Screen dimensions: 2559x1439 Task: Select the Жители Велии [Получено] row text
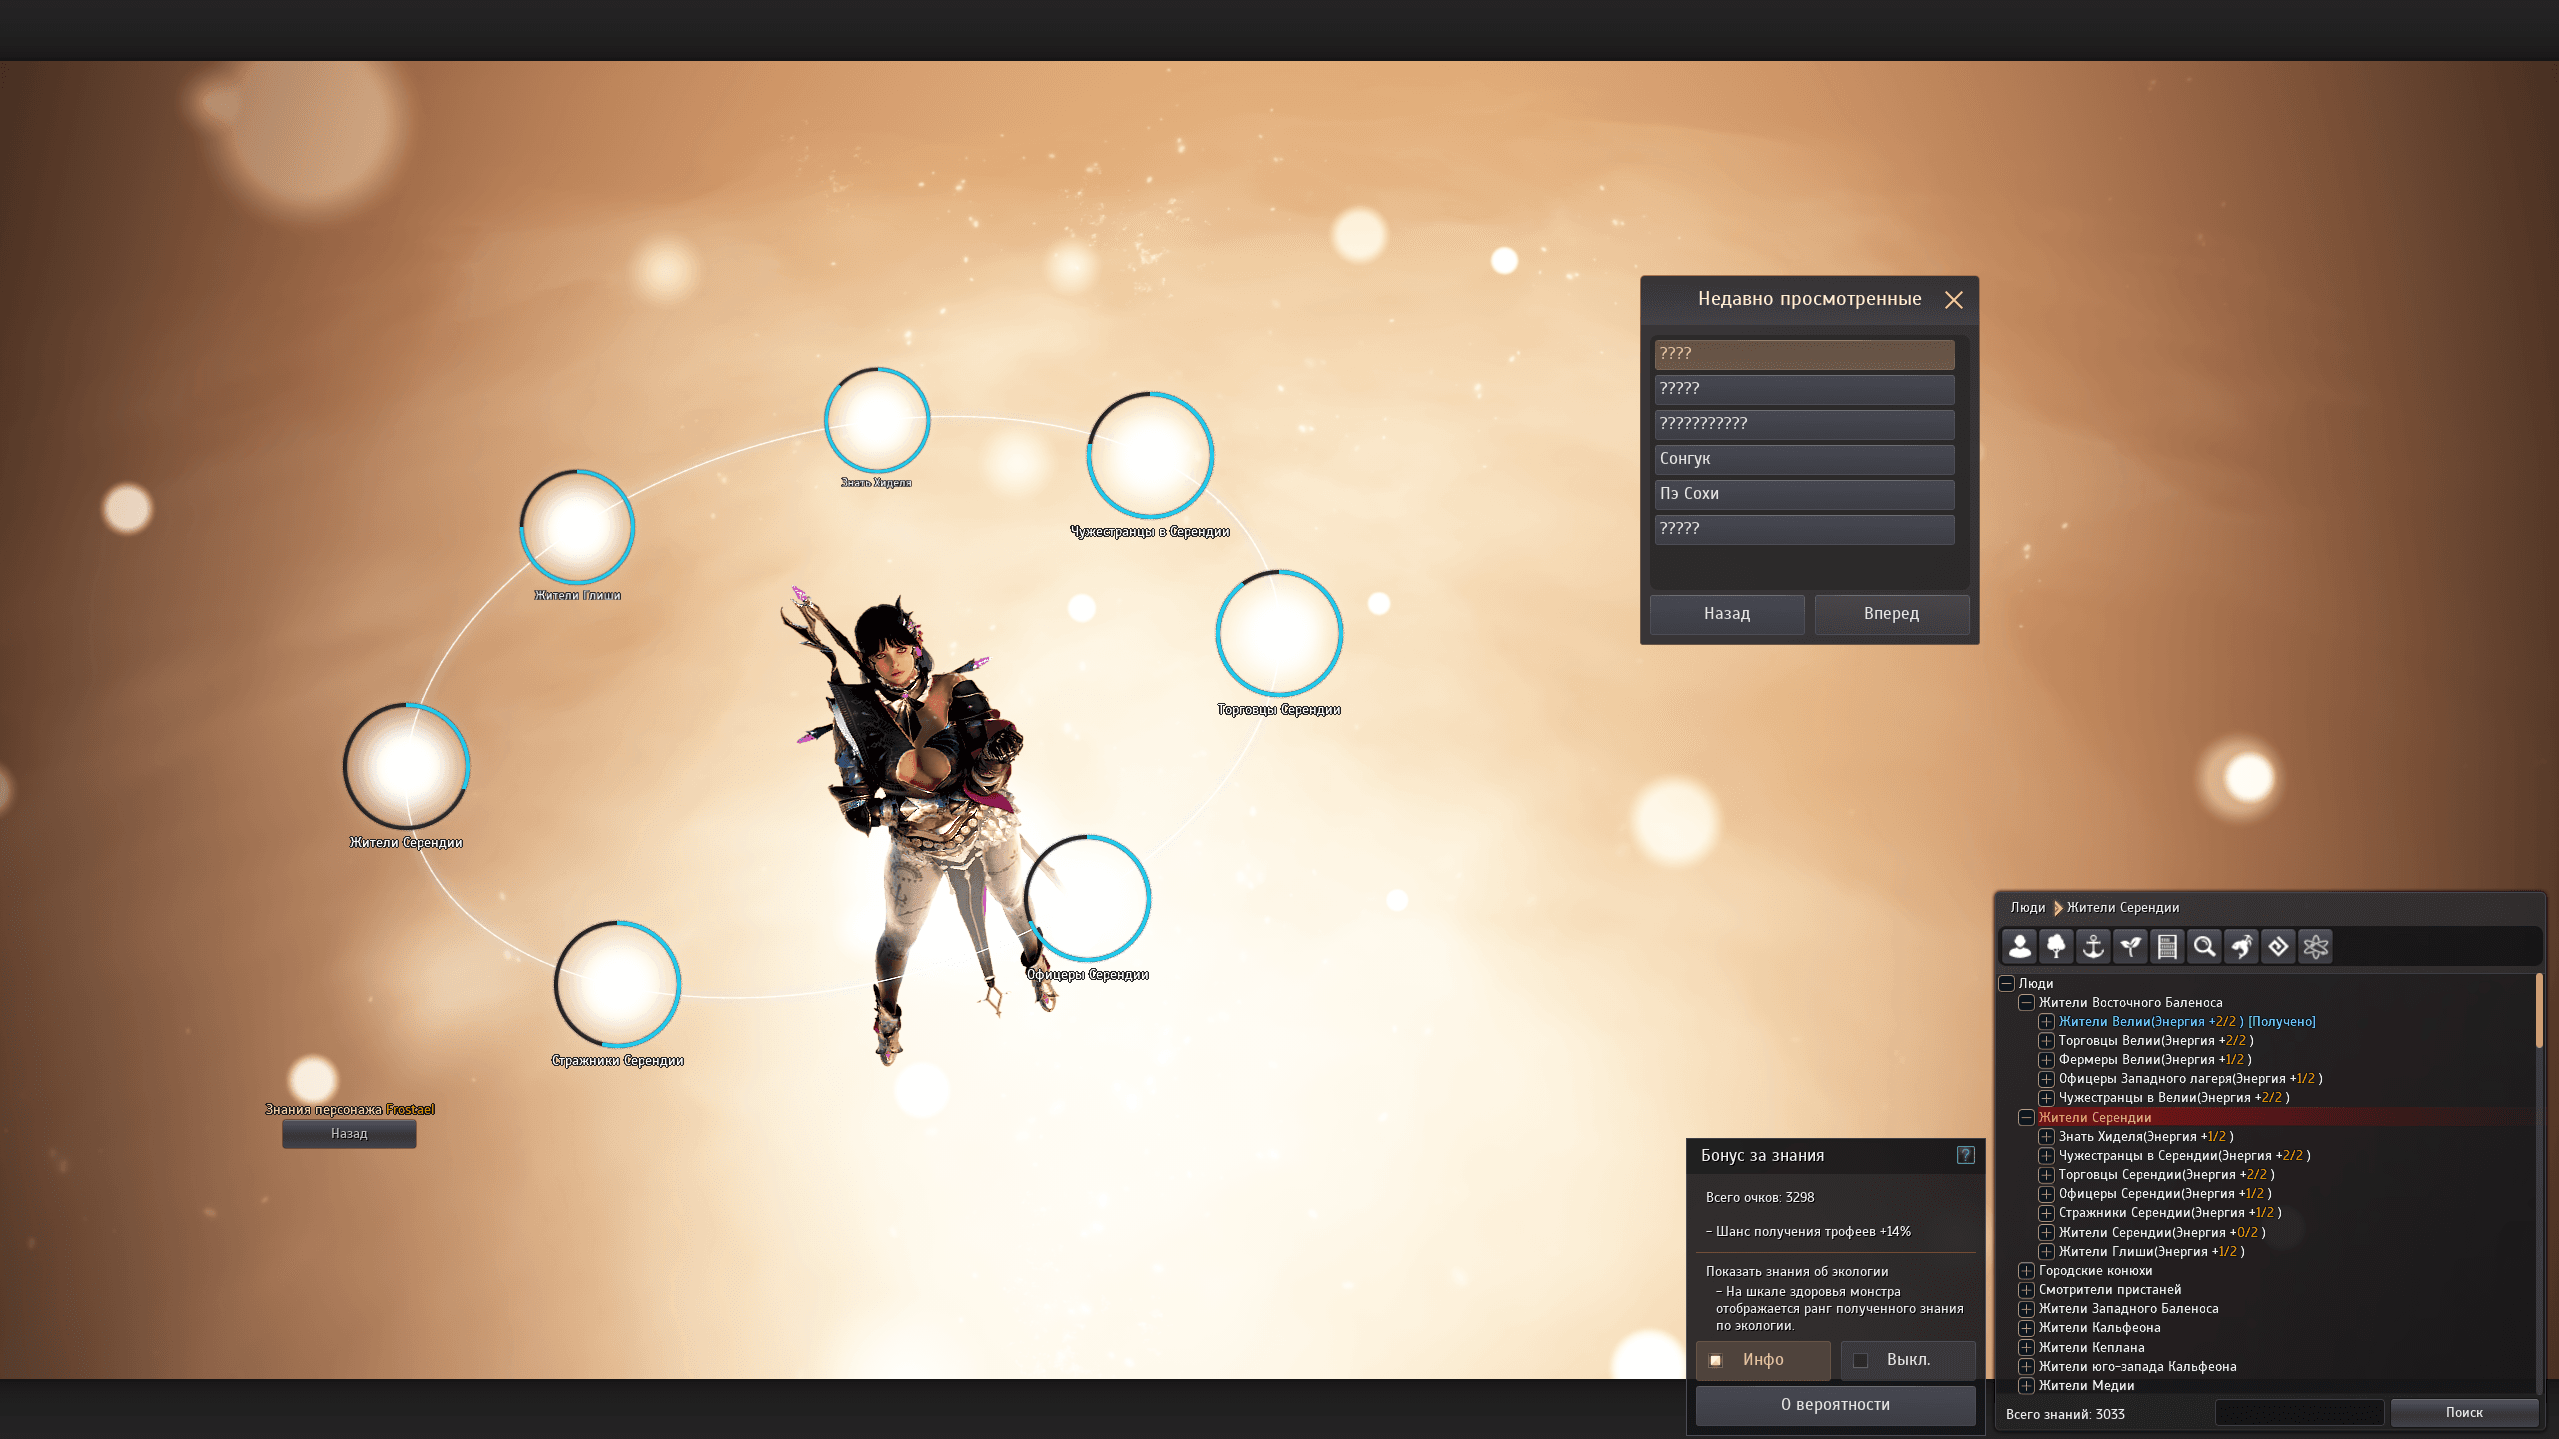2186,1021
